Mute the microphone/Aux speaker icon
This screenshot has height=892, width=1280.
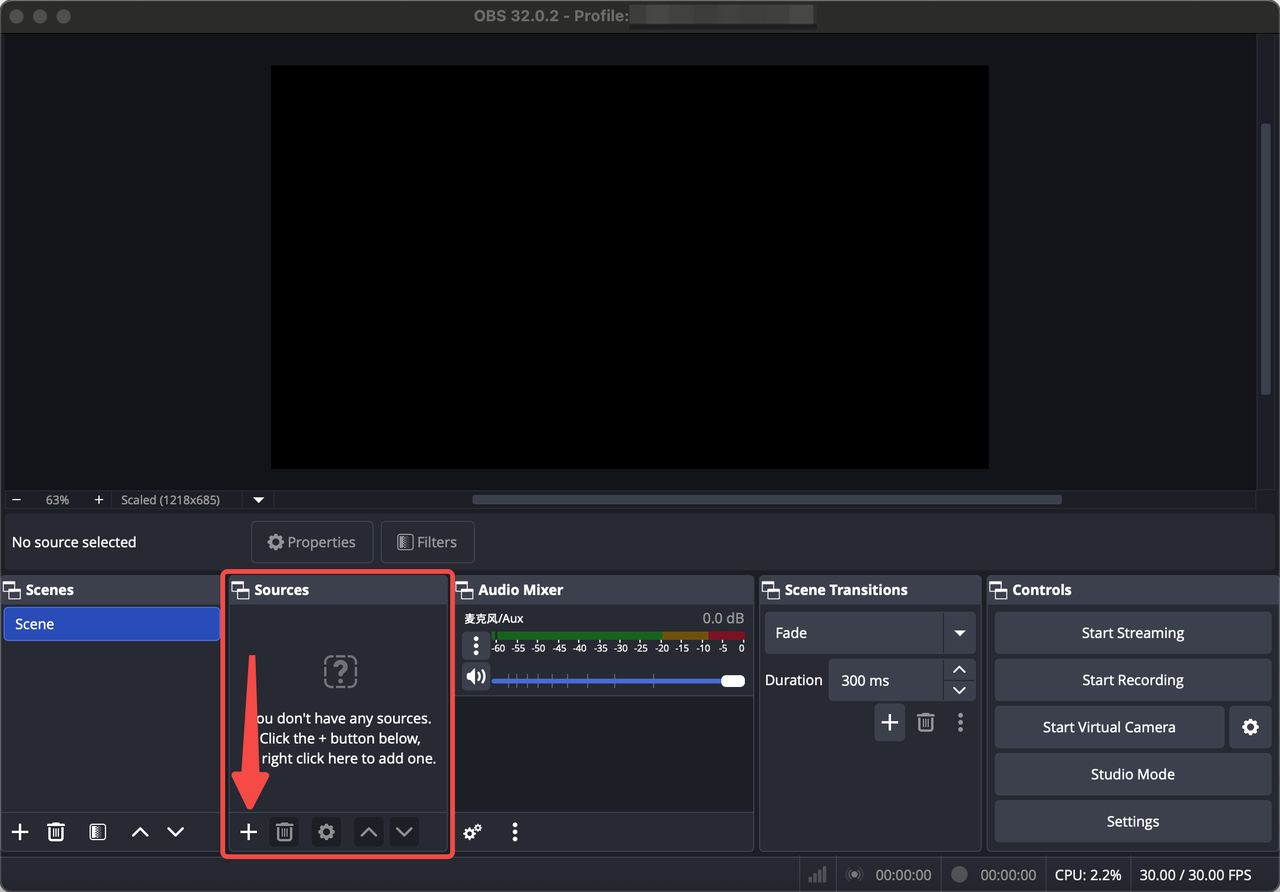[476, 677]
